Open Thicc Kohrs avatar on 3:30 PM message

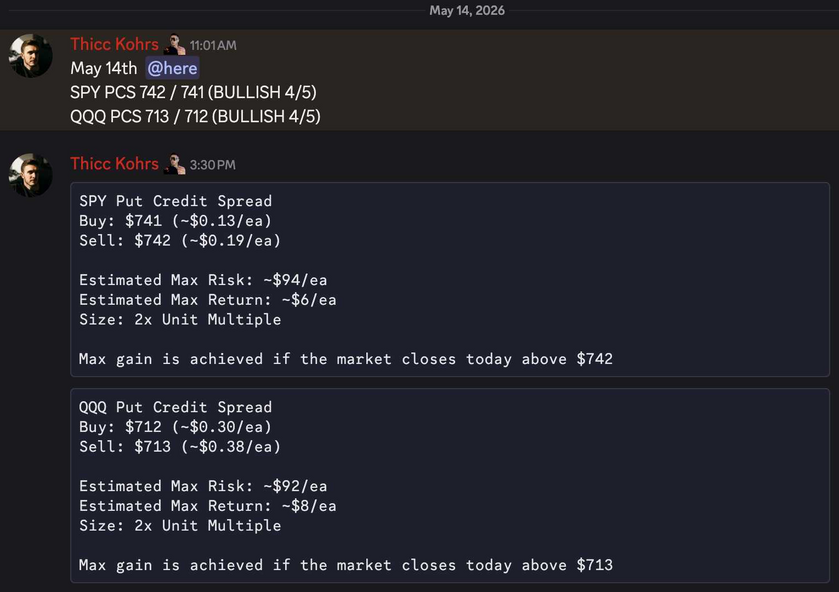coord(30,175)
